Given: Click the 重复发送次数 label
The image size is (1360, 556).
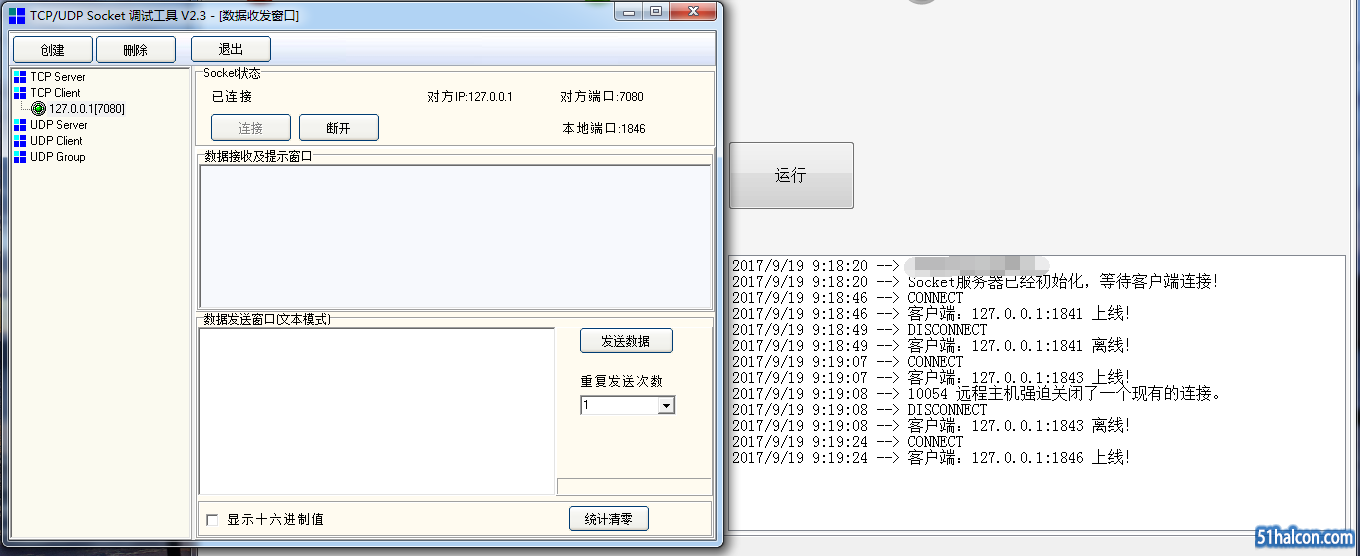Looking at the screenshot, I should click(x=622, y=381).
